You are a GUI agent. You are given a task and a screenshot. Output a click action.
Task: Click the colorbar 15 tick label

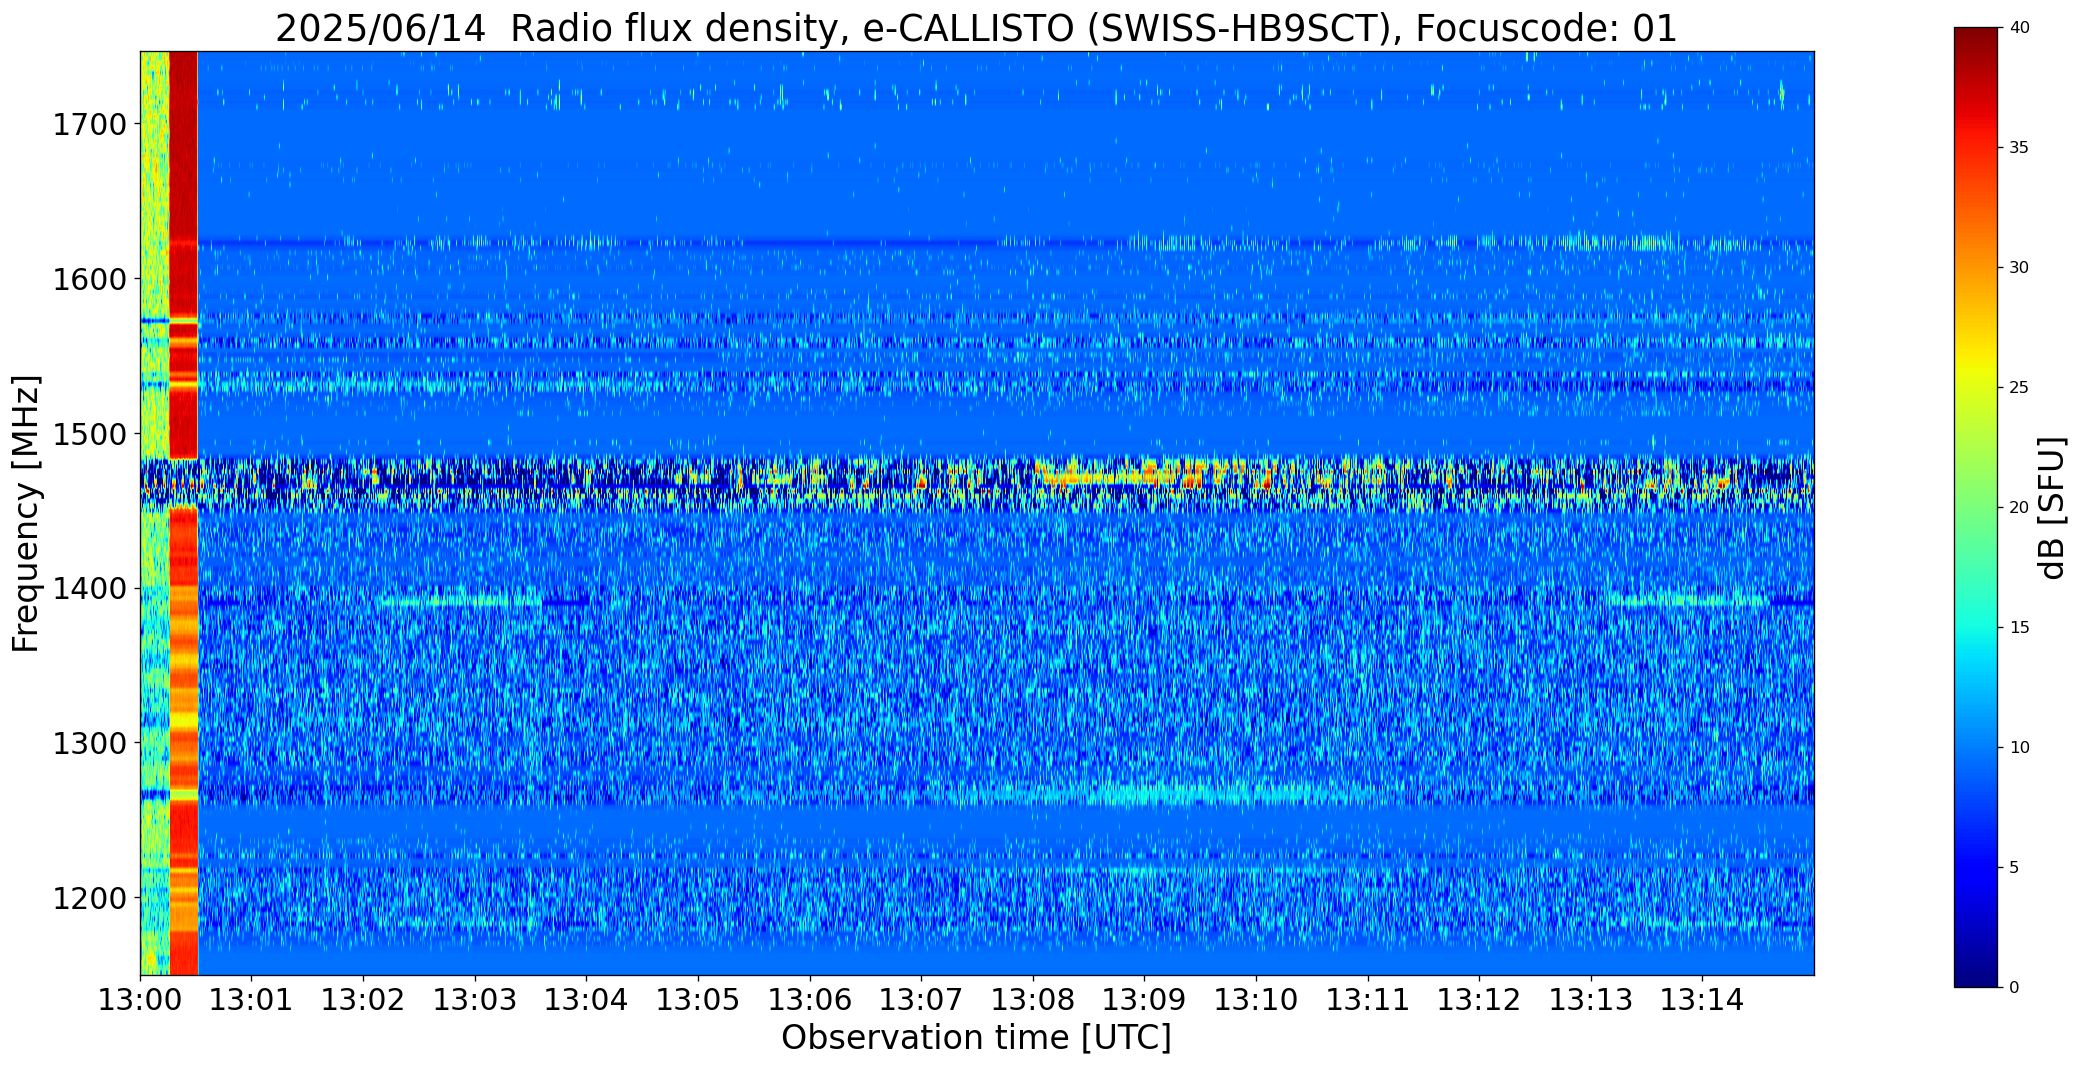(x=2019, y=628)
